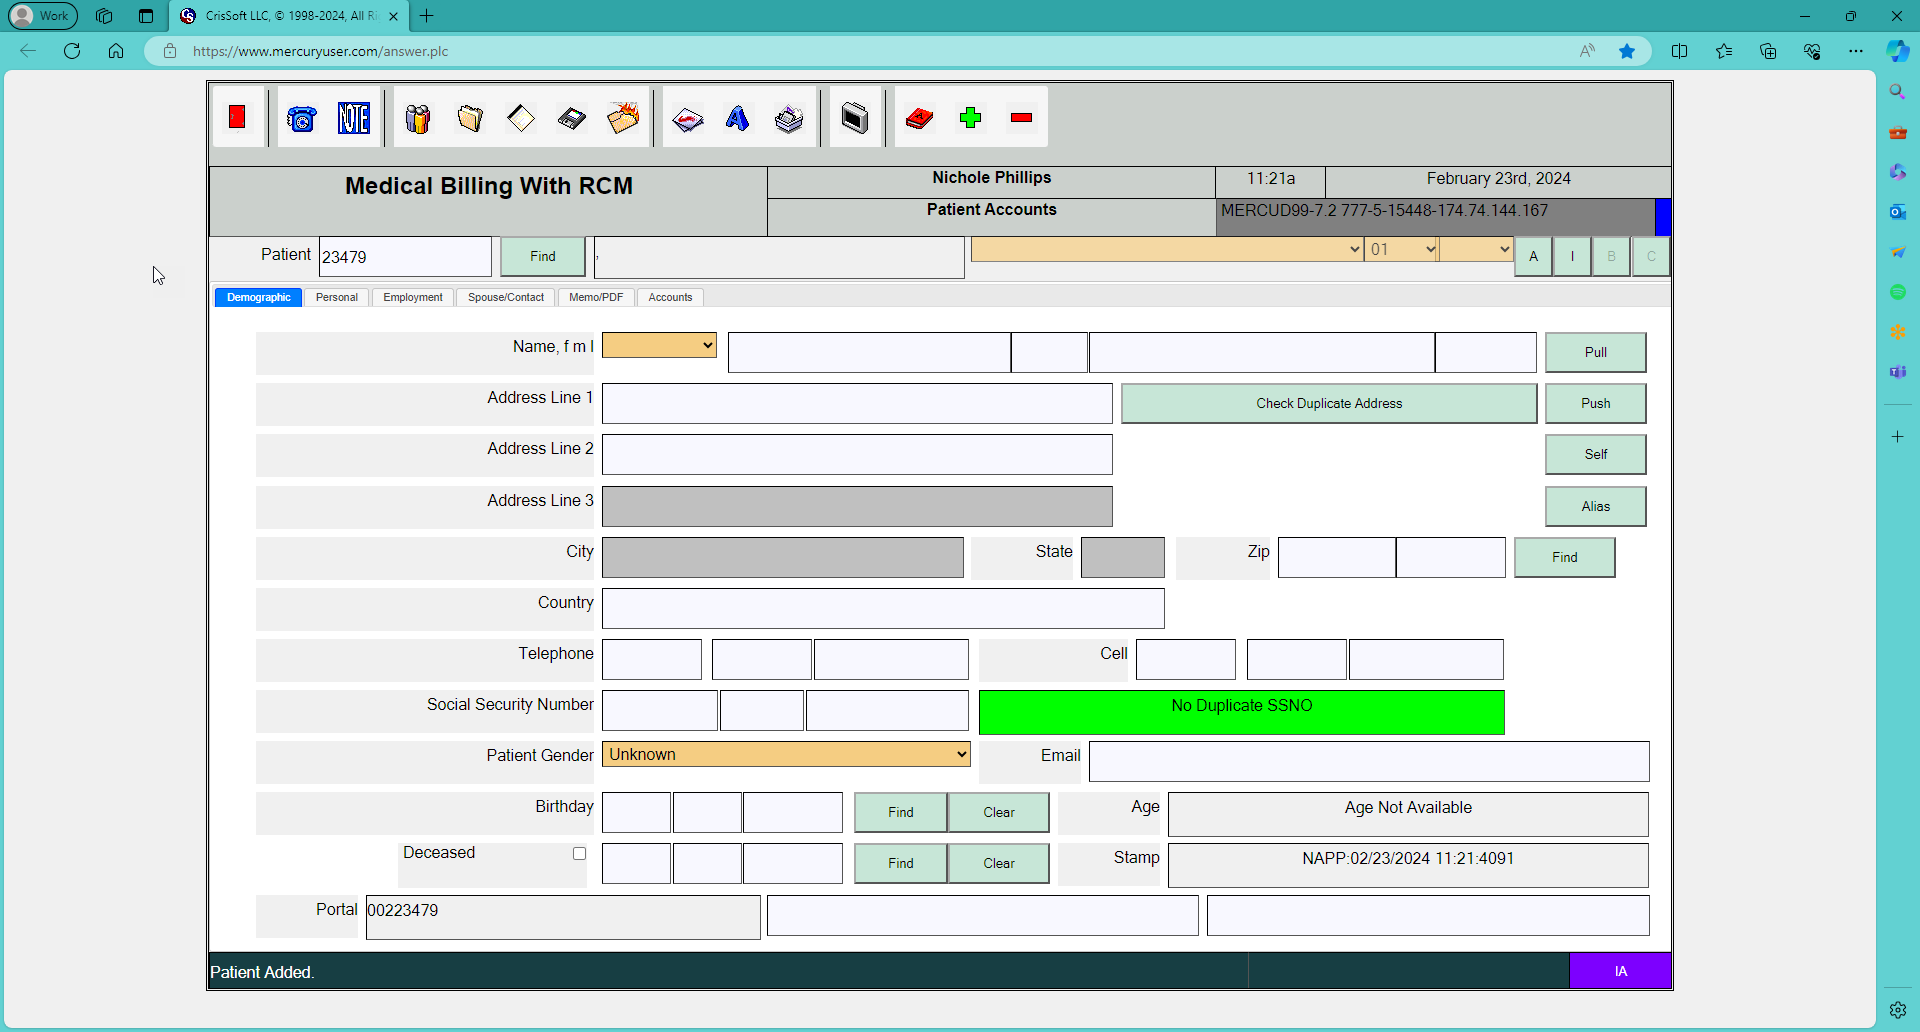Click the Alias button

tap(1595, 506)
